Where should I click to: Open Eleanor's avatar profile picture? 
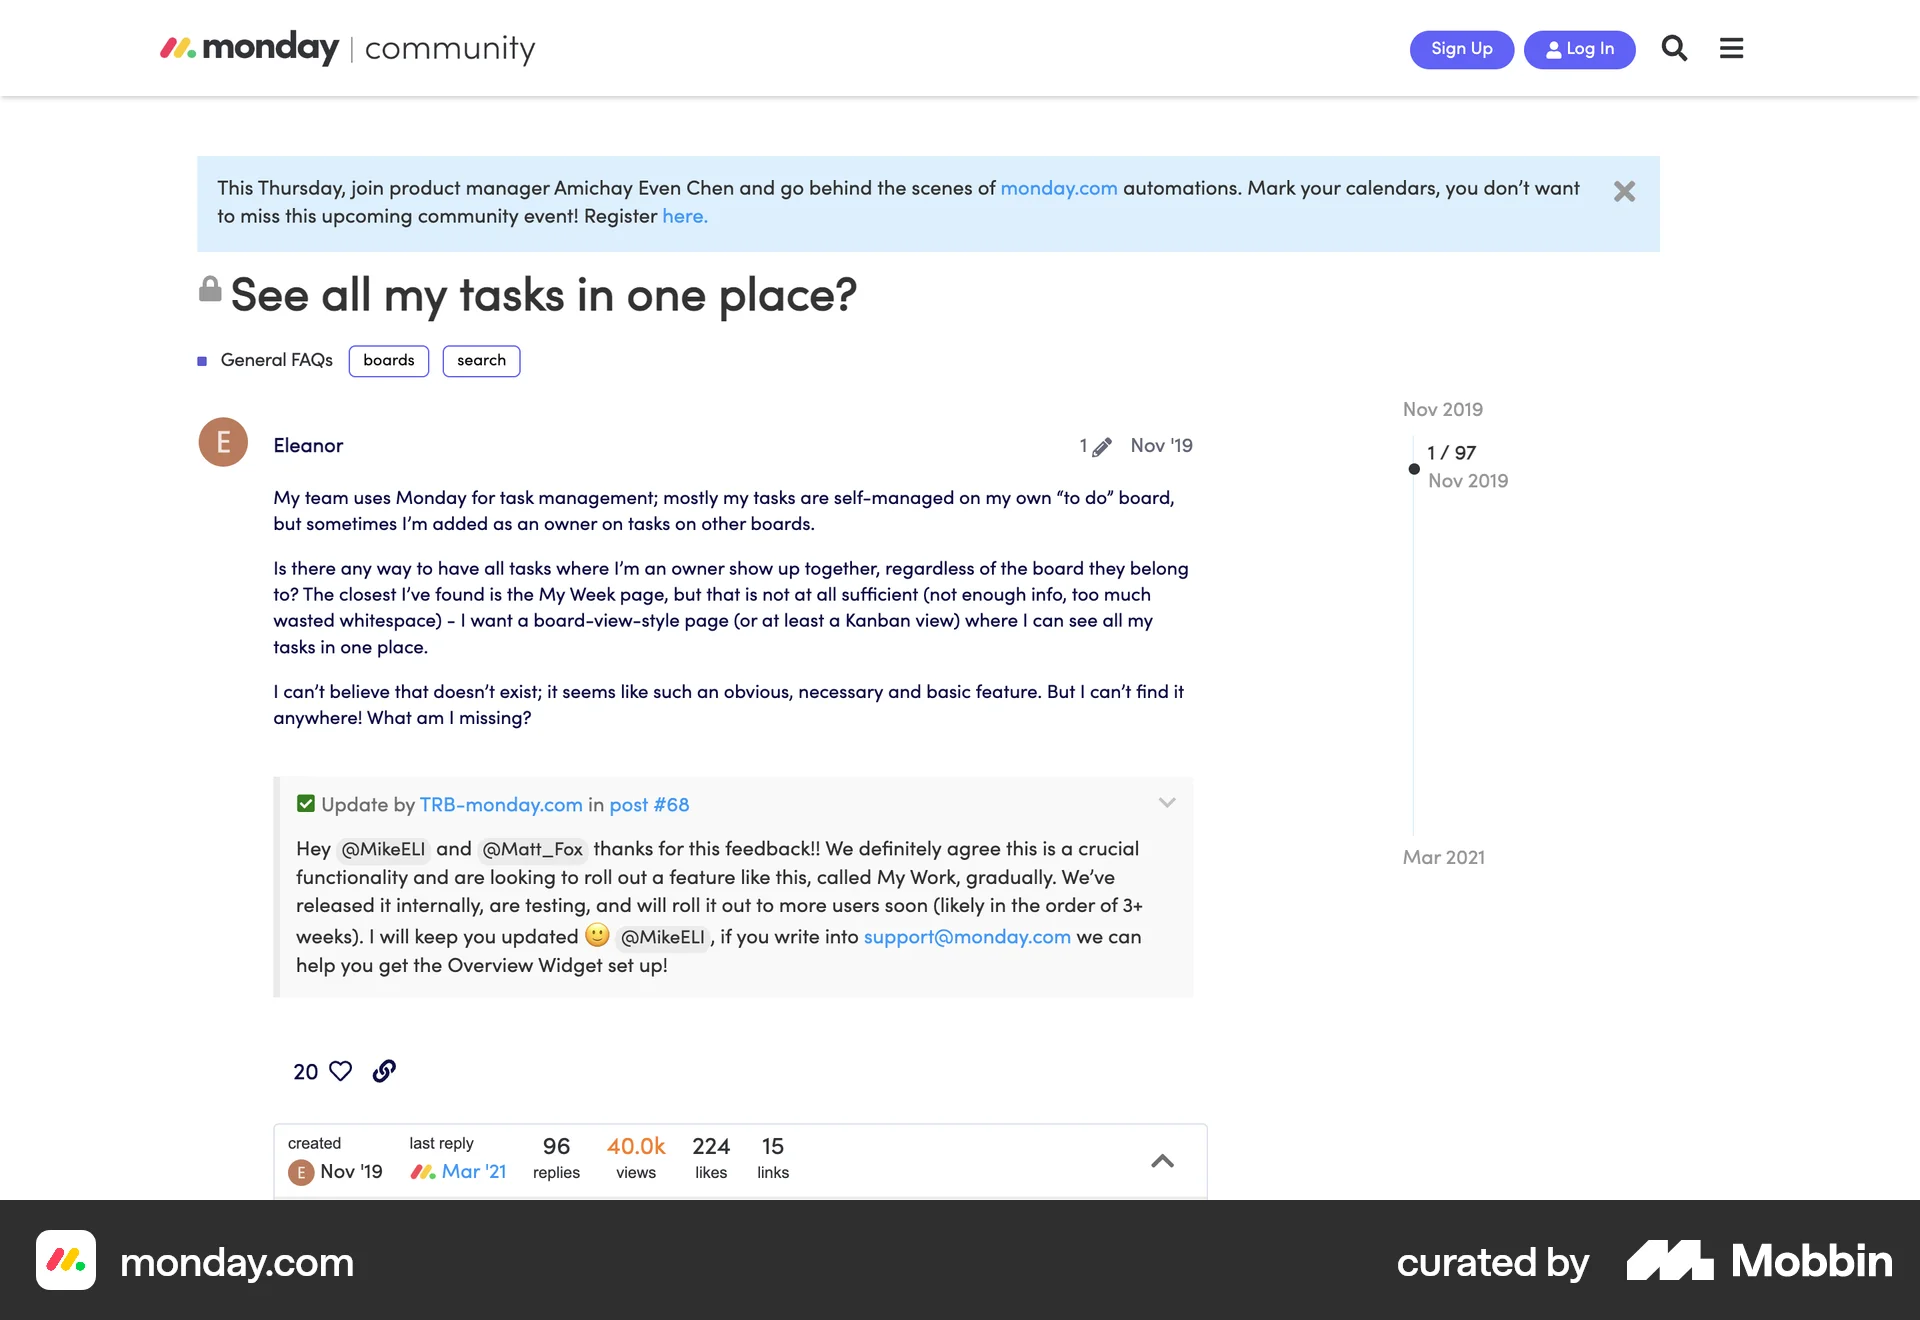coord(223,442)
